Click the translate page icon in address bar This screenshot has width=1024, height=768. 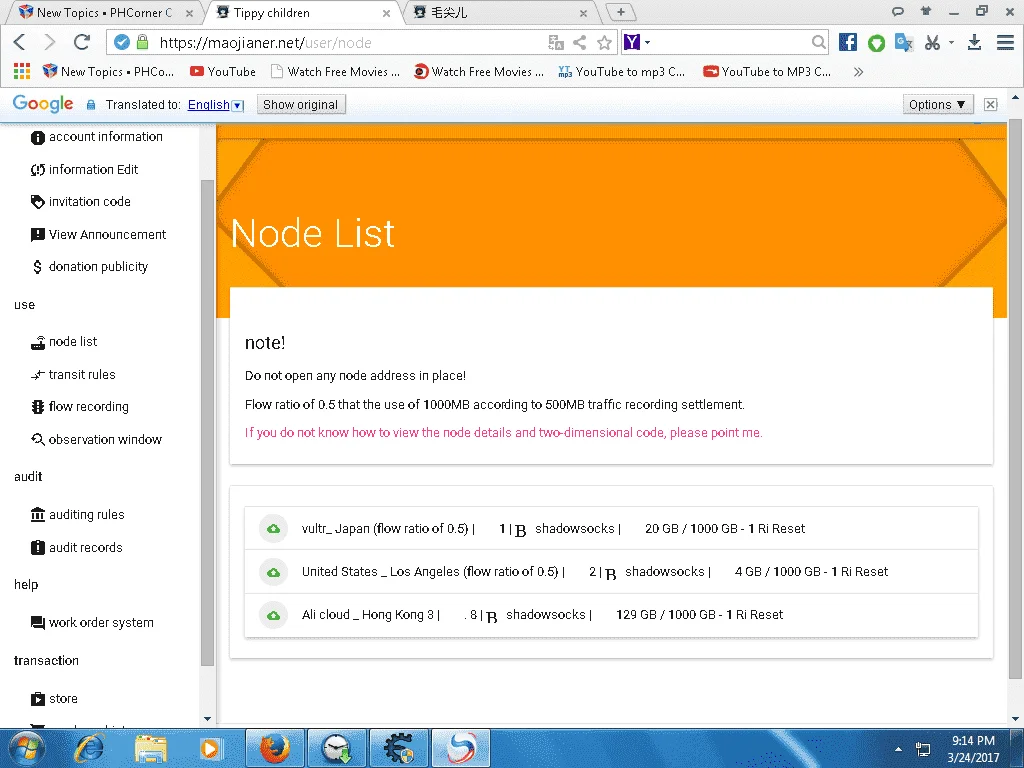[x=556, y=42]
